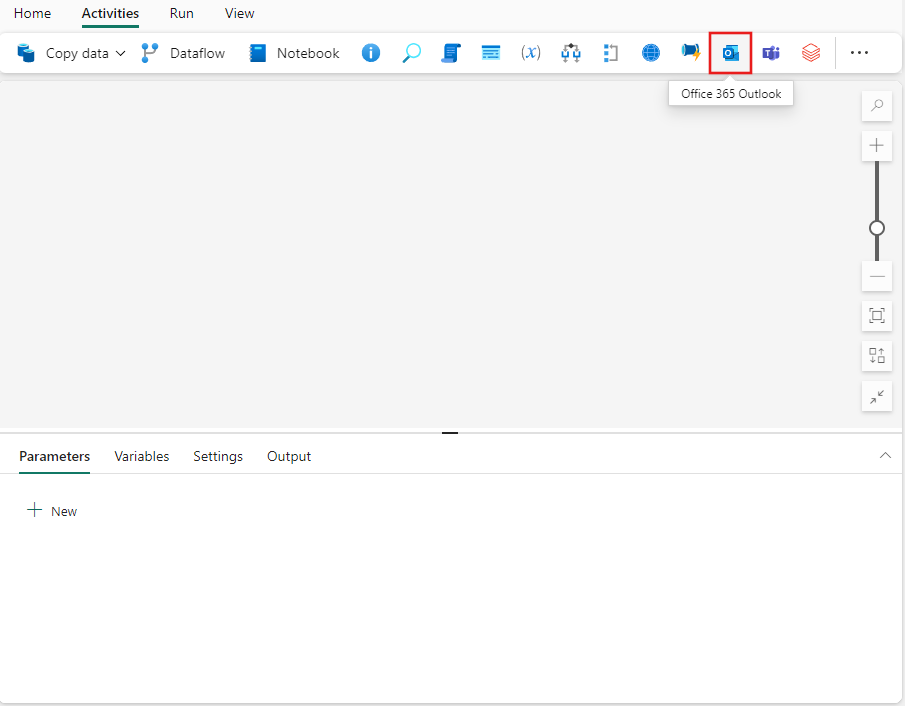Auto-align the pipeline layout
905x706 pixels.
pyautogui.click(x=877, y=355)
